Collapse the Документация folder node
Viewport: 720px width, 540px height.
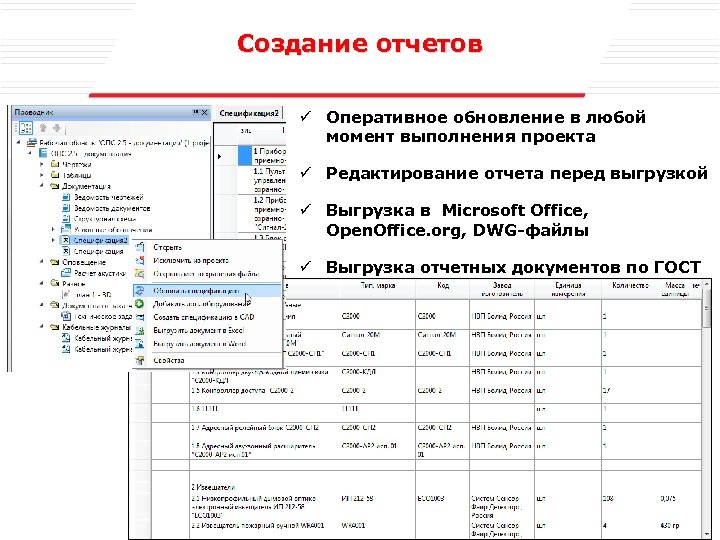coord(42,186)
